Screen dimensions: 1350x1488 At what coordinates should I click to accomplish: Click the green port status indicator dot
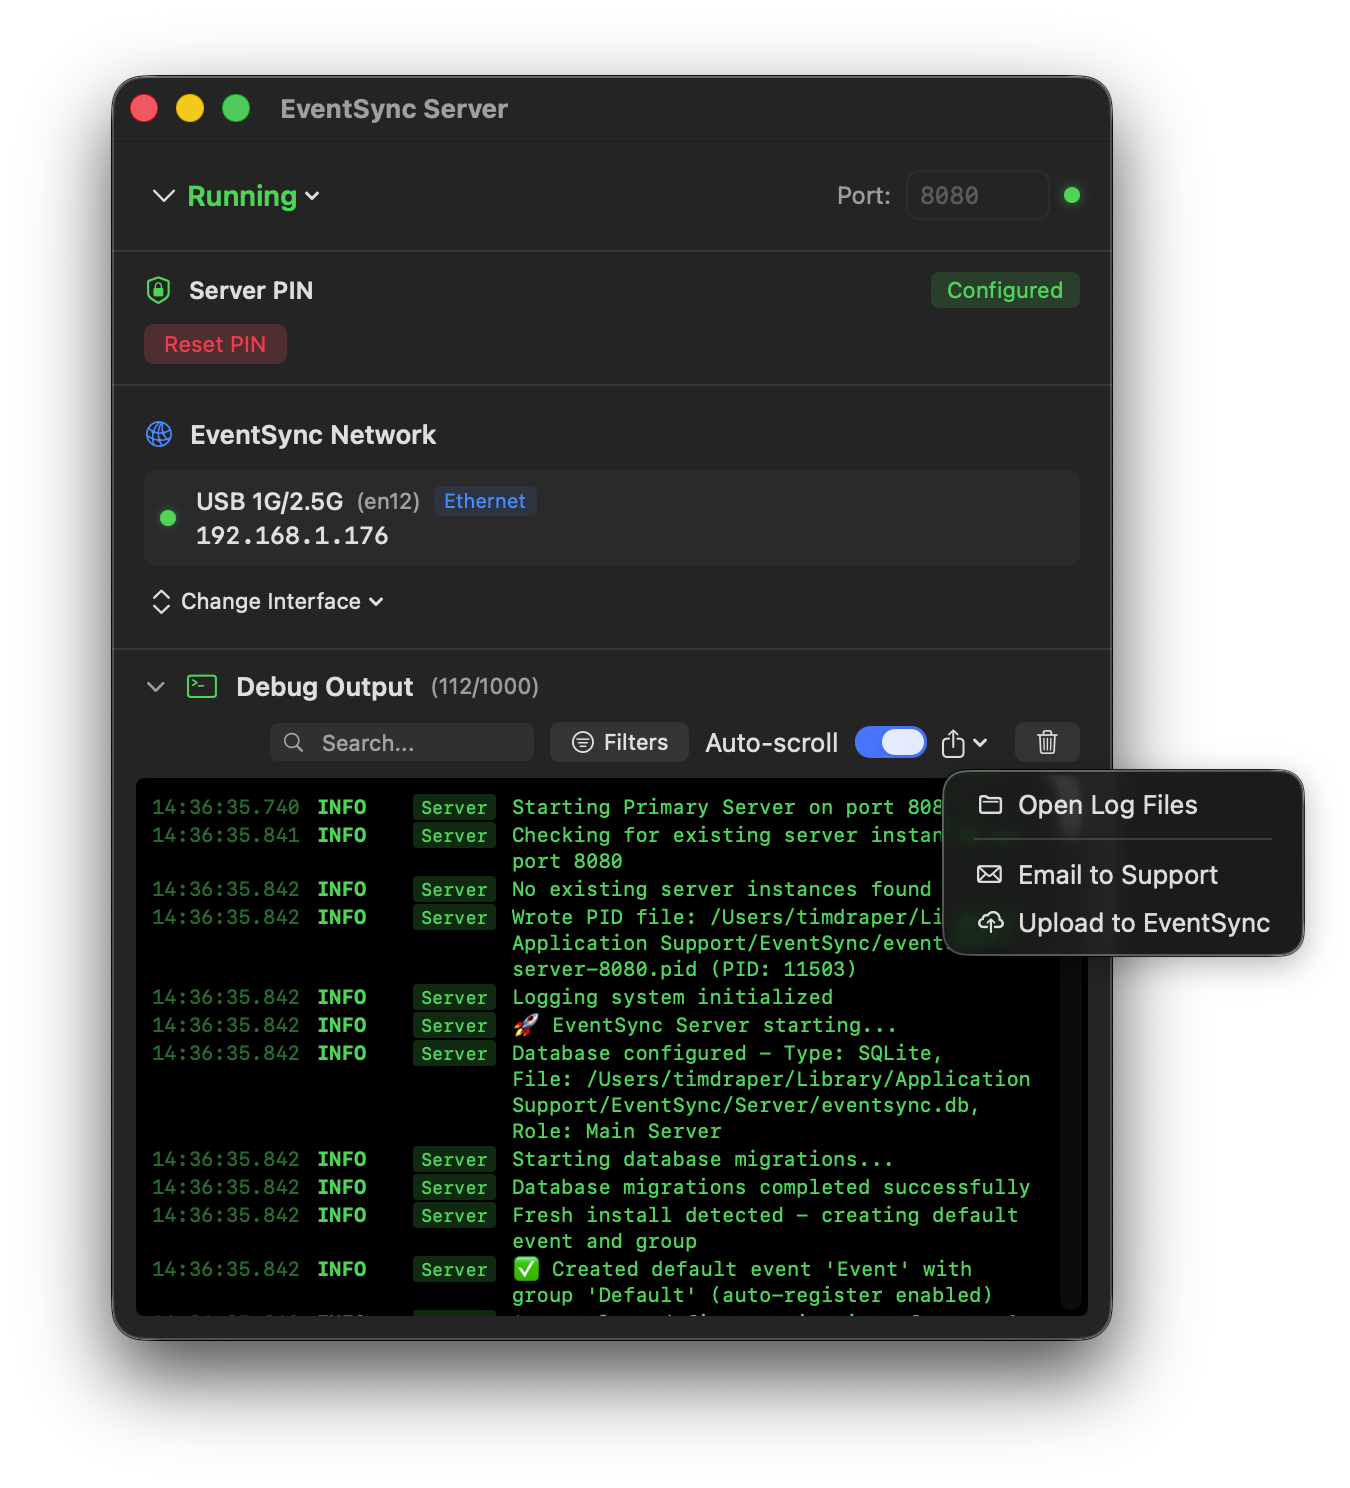click(1072, 195)
